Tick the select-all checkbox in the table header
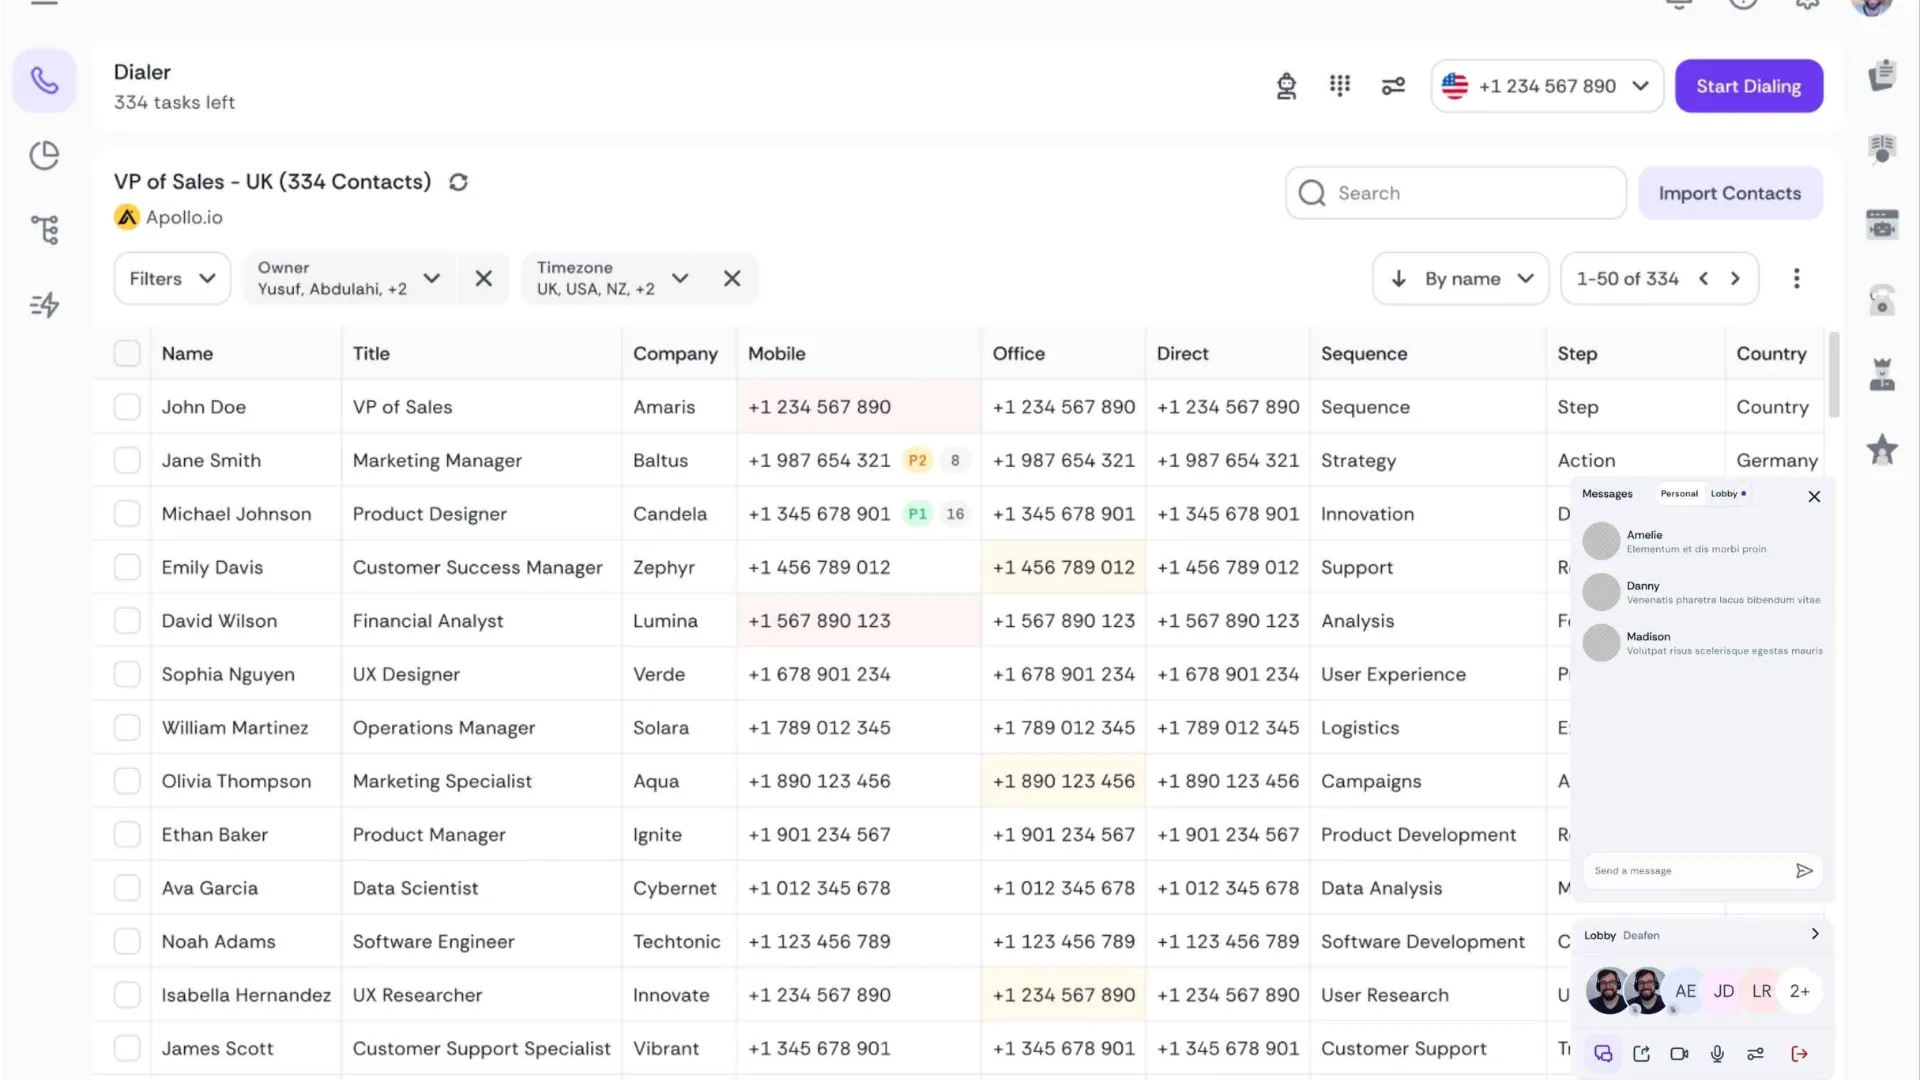The image size is (1920, 1080). pos(127,353)
